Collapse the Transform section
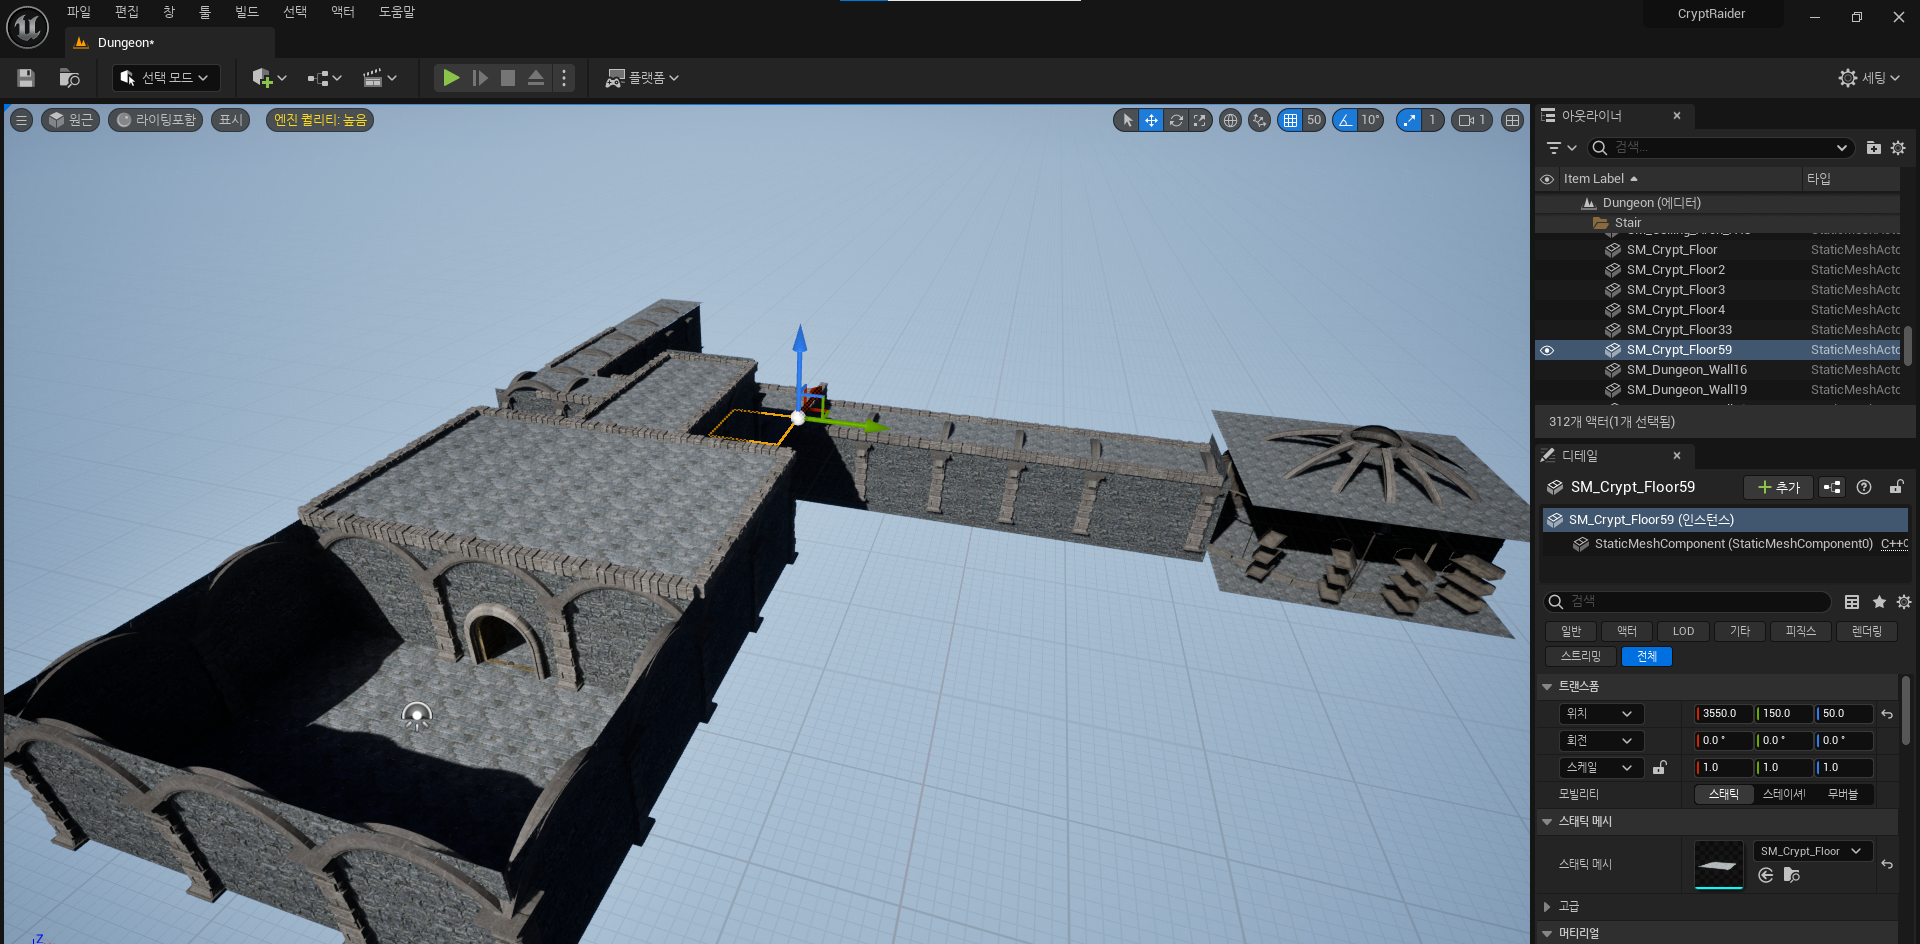Image resolution: width=1920 pixels, height=944 pixels. click(x=1548, y=686)
